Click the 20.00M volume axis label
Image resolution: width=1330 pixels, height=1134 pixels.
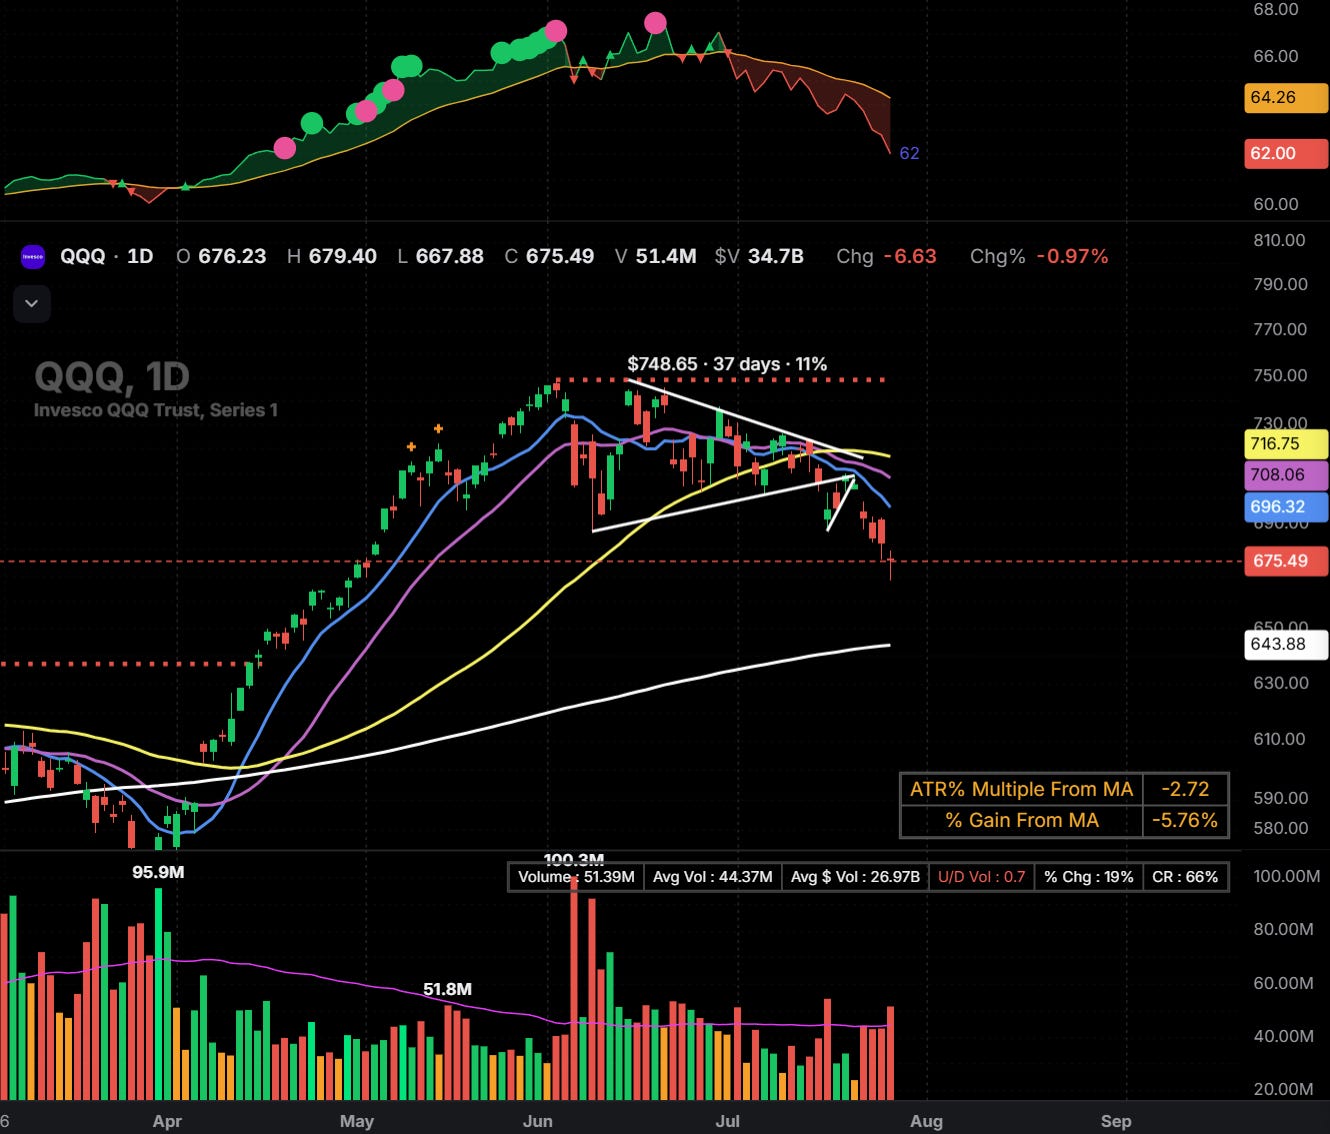pyautogui.click(x=1284, y=1089)
